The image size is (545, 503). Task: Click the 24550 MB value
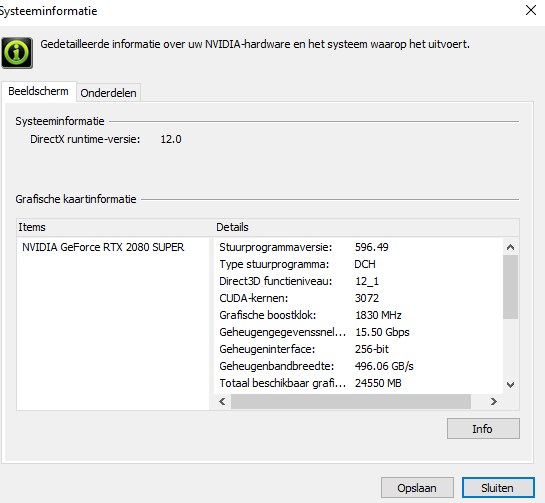click(x=378, y=383)
